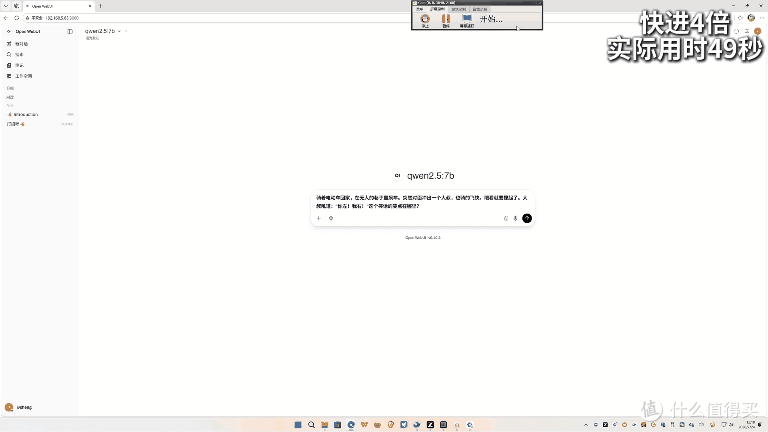
Task: Open the first chat history entry starting with a fire emoji
Action: [40, 115]
